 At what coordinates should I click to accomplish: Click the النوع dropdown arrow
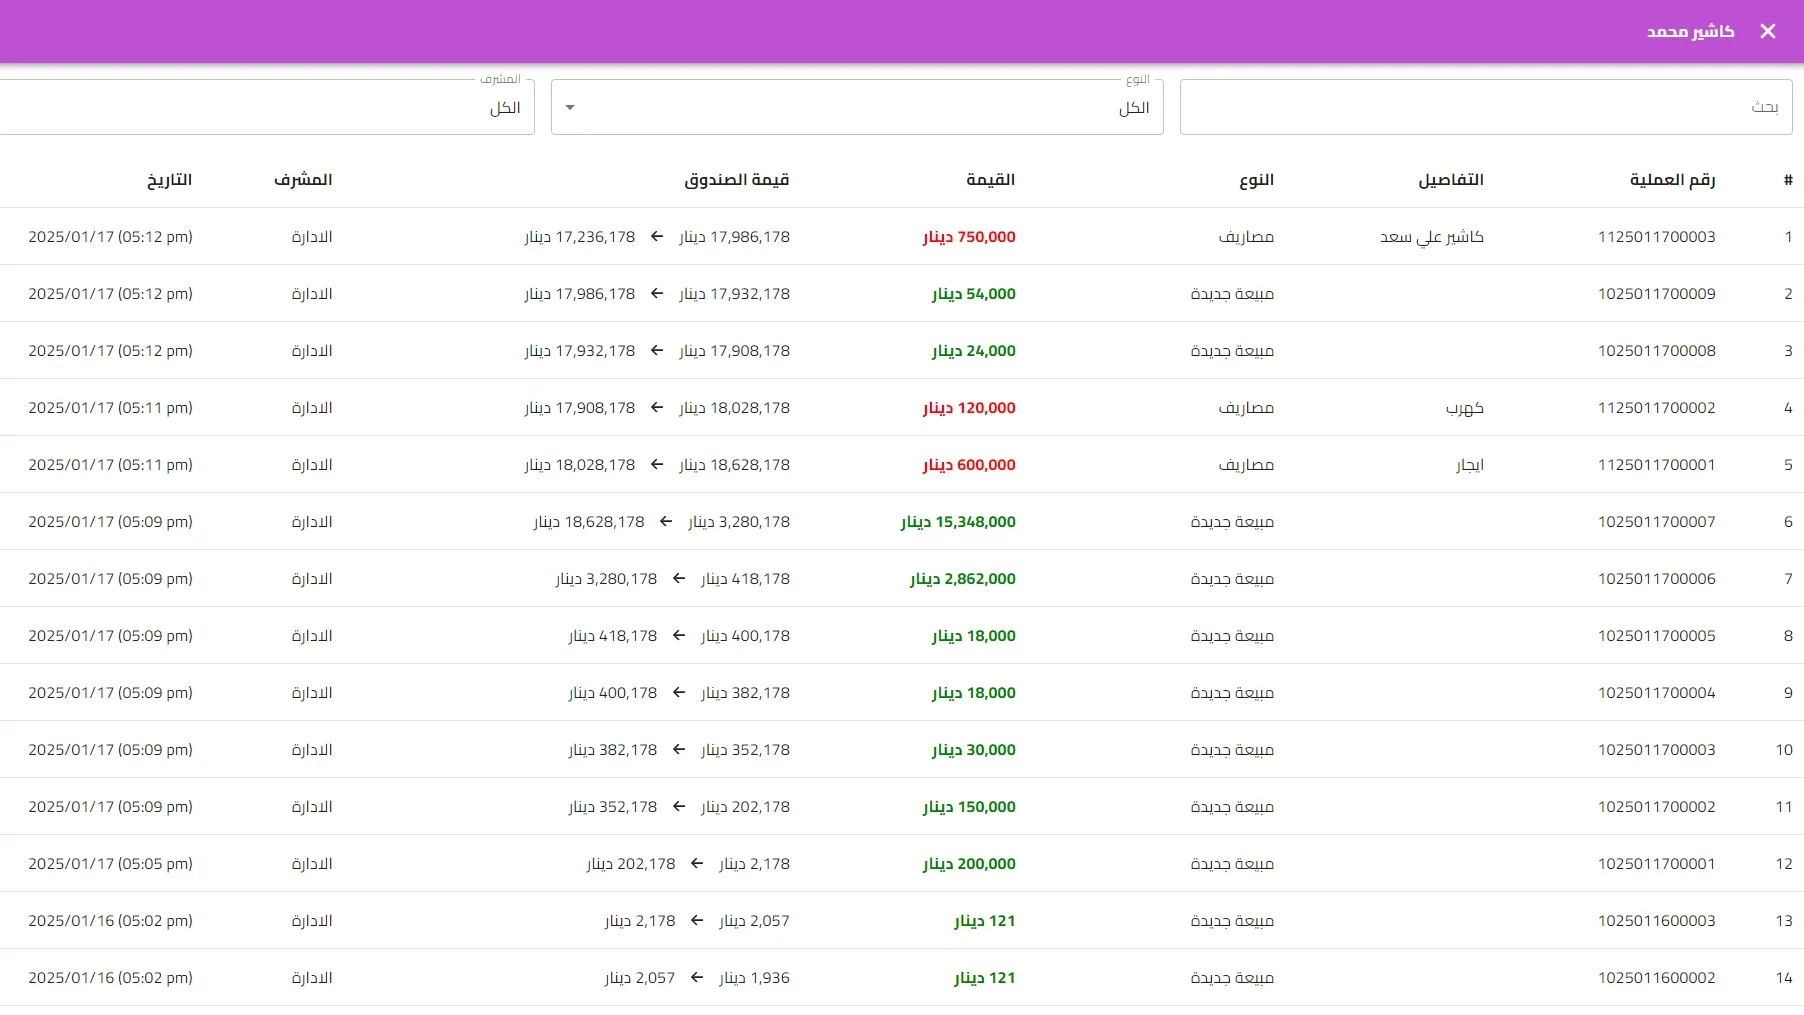pos(570,107)
